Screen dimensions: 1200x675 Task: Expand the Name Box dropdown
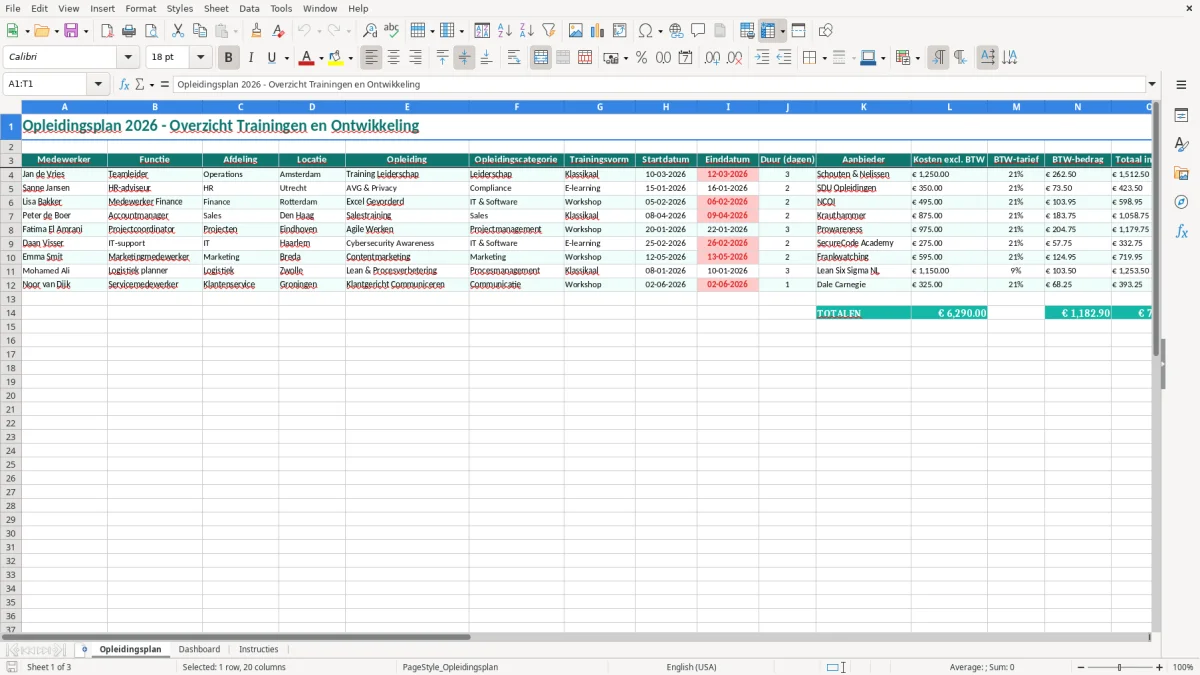pyautogui.click(x=98, y=84)
